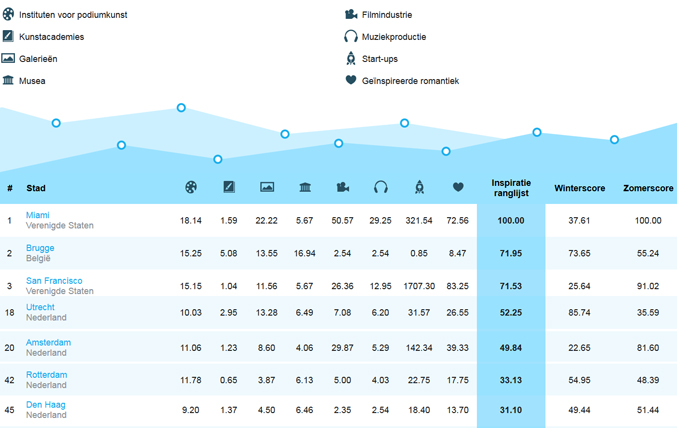Open the Brugge city link
The width and height of the screenshot is (677, 428).
[x=40, y=248]
